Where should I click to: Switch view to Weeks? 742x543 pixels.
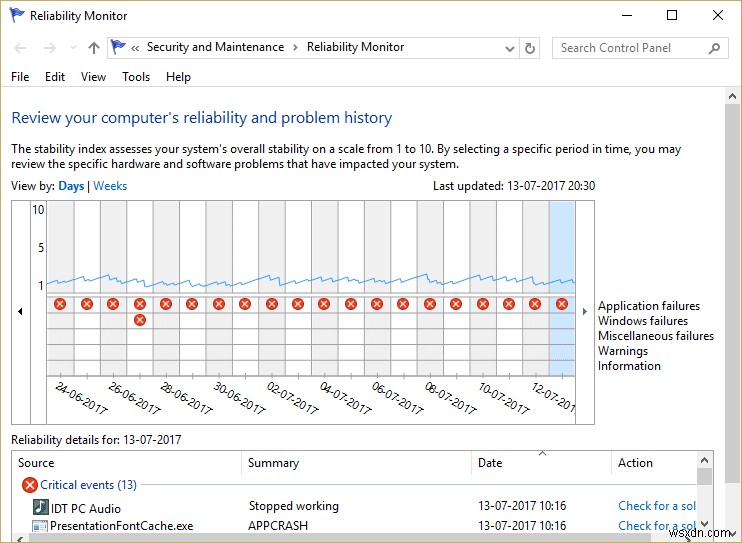pyautogui.click(x=110, y=186)
